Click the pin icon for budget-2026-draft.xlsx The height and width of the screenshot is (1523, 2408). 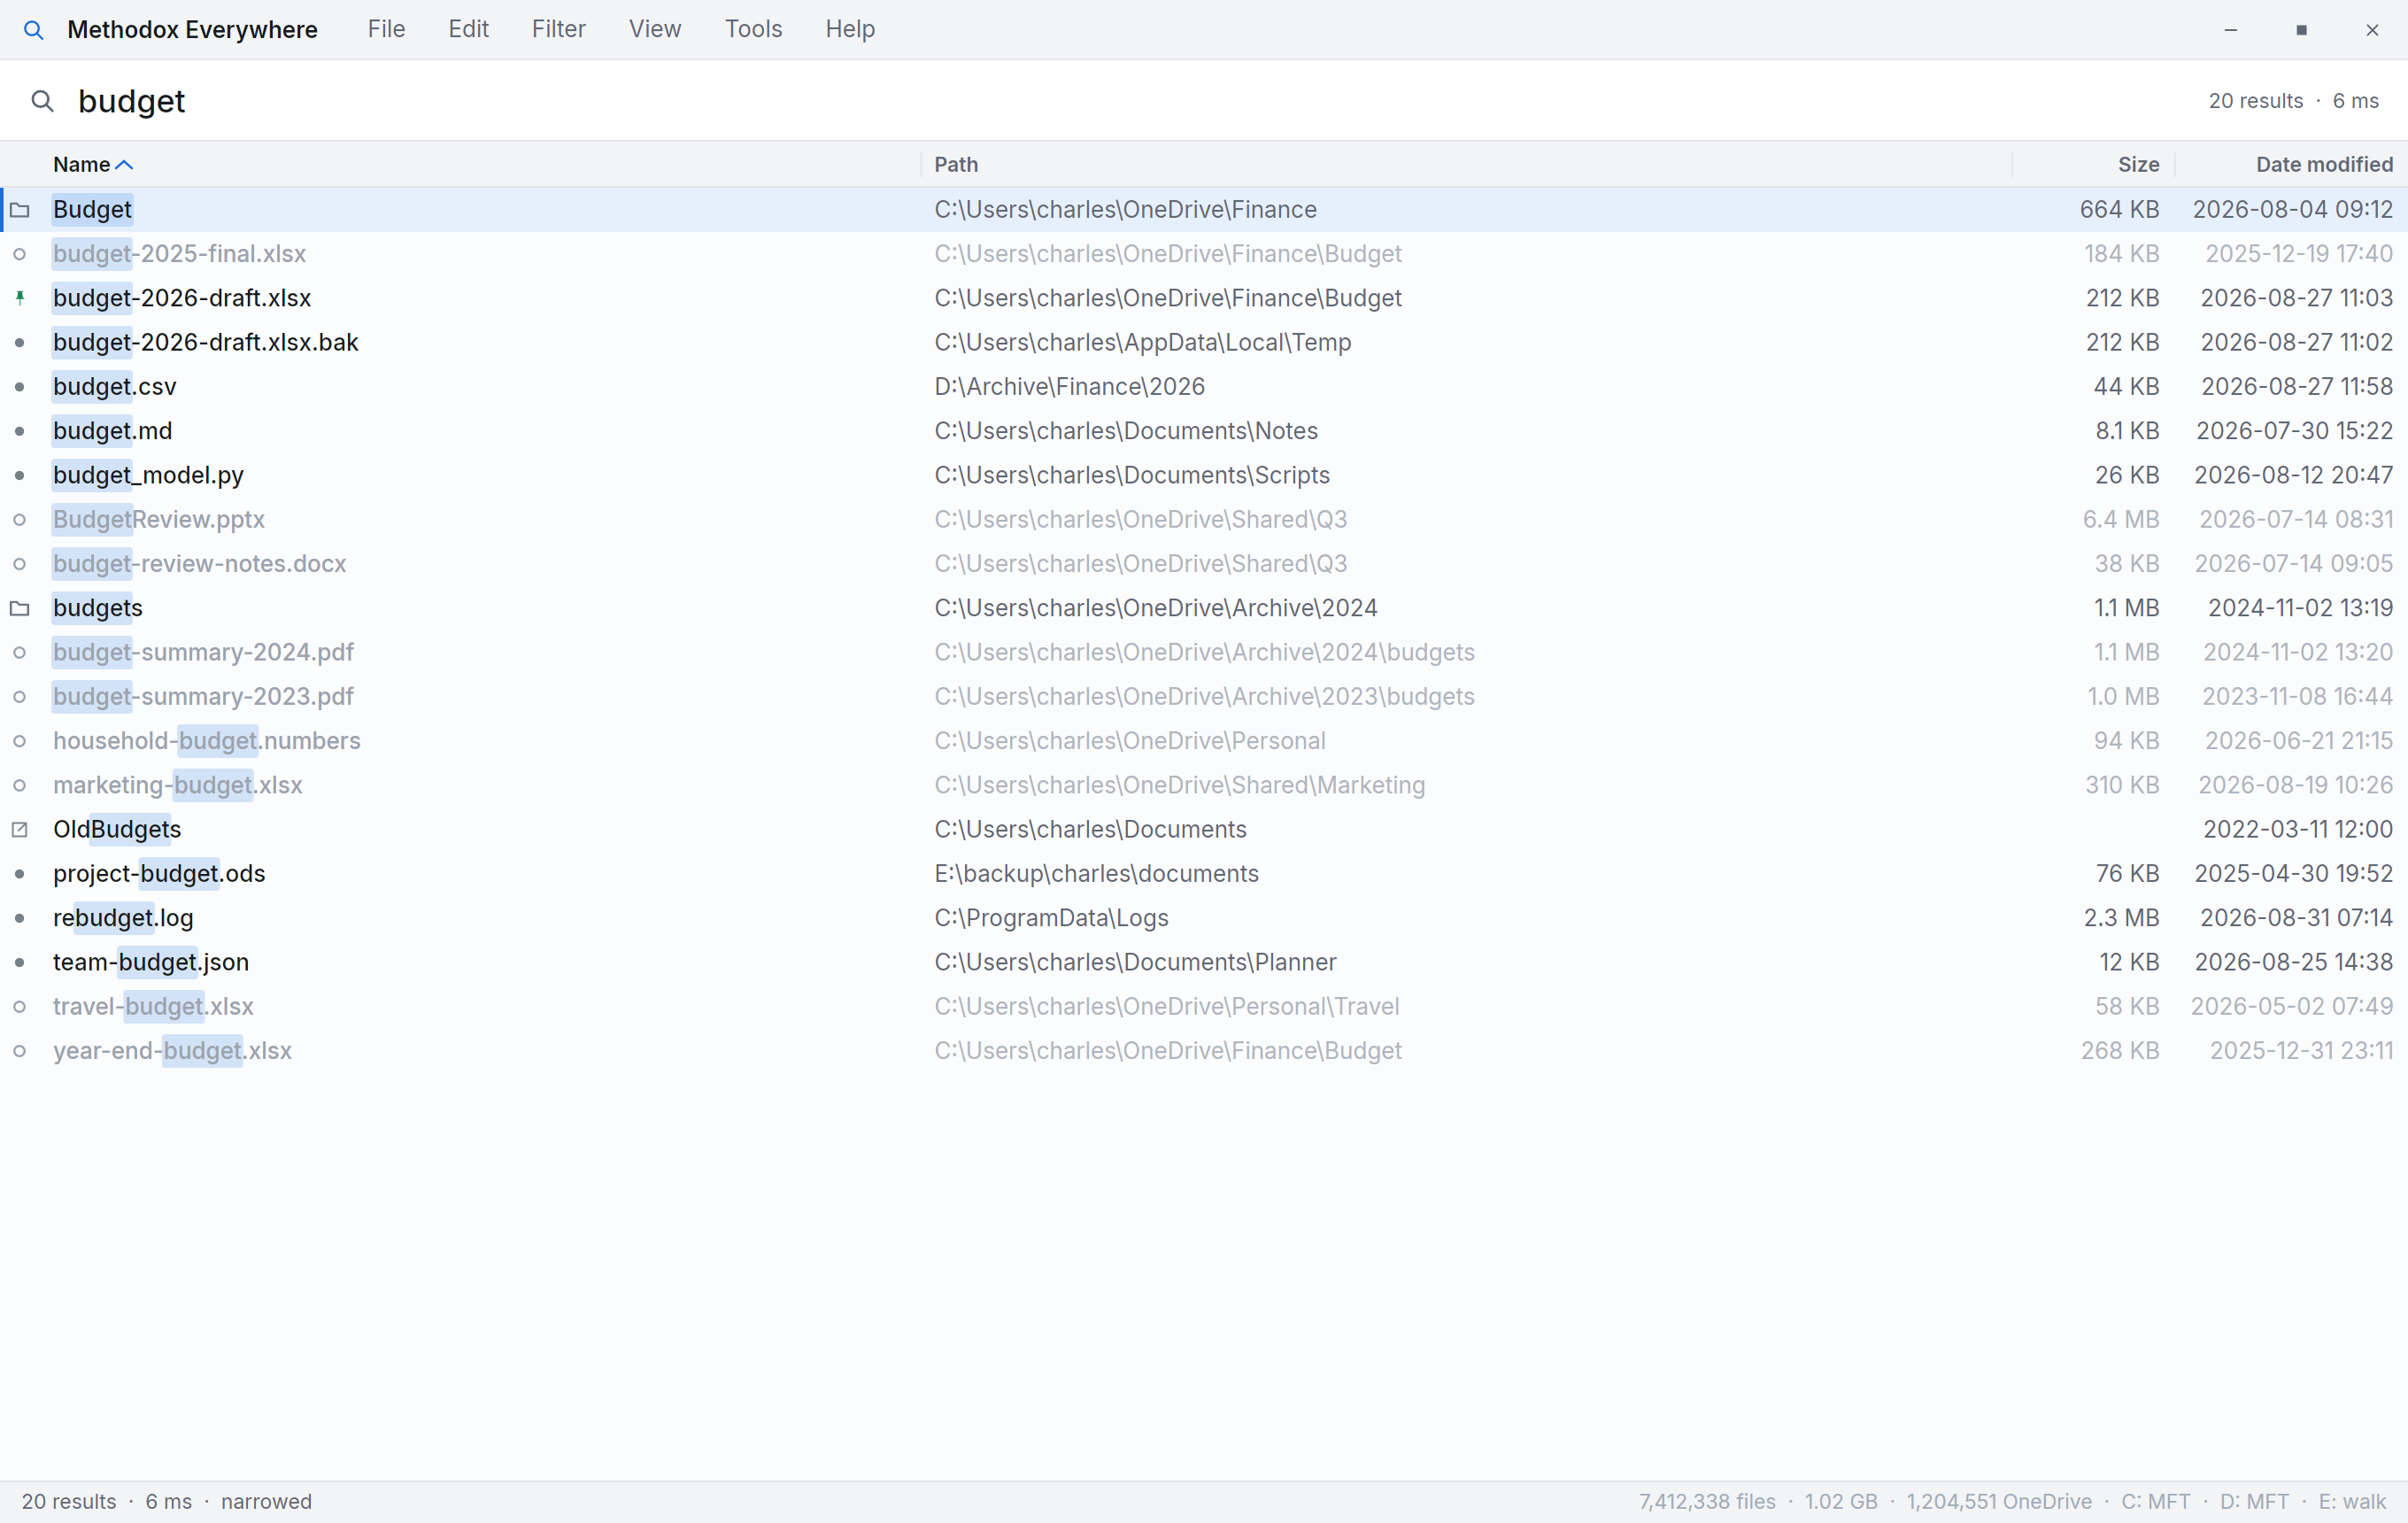[x=20, y=298]
